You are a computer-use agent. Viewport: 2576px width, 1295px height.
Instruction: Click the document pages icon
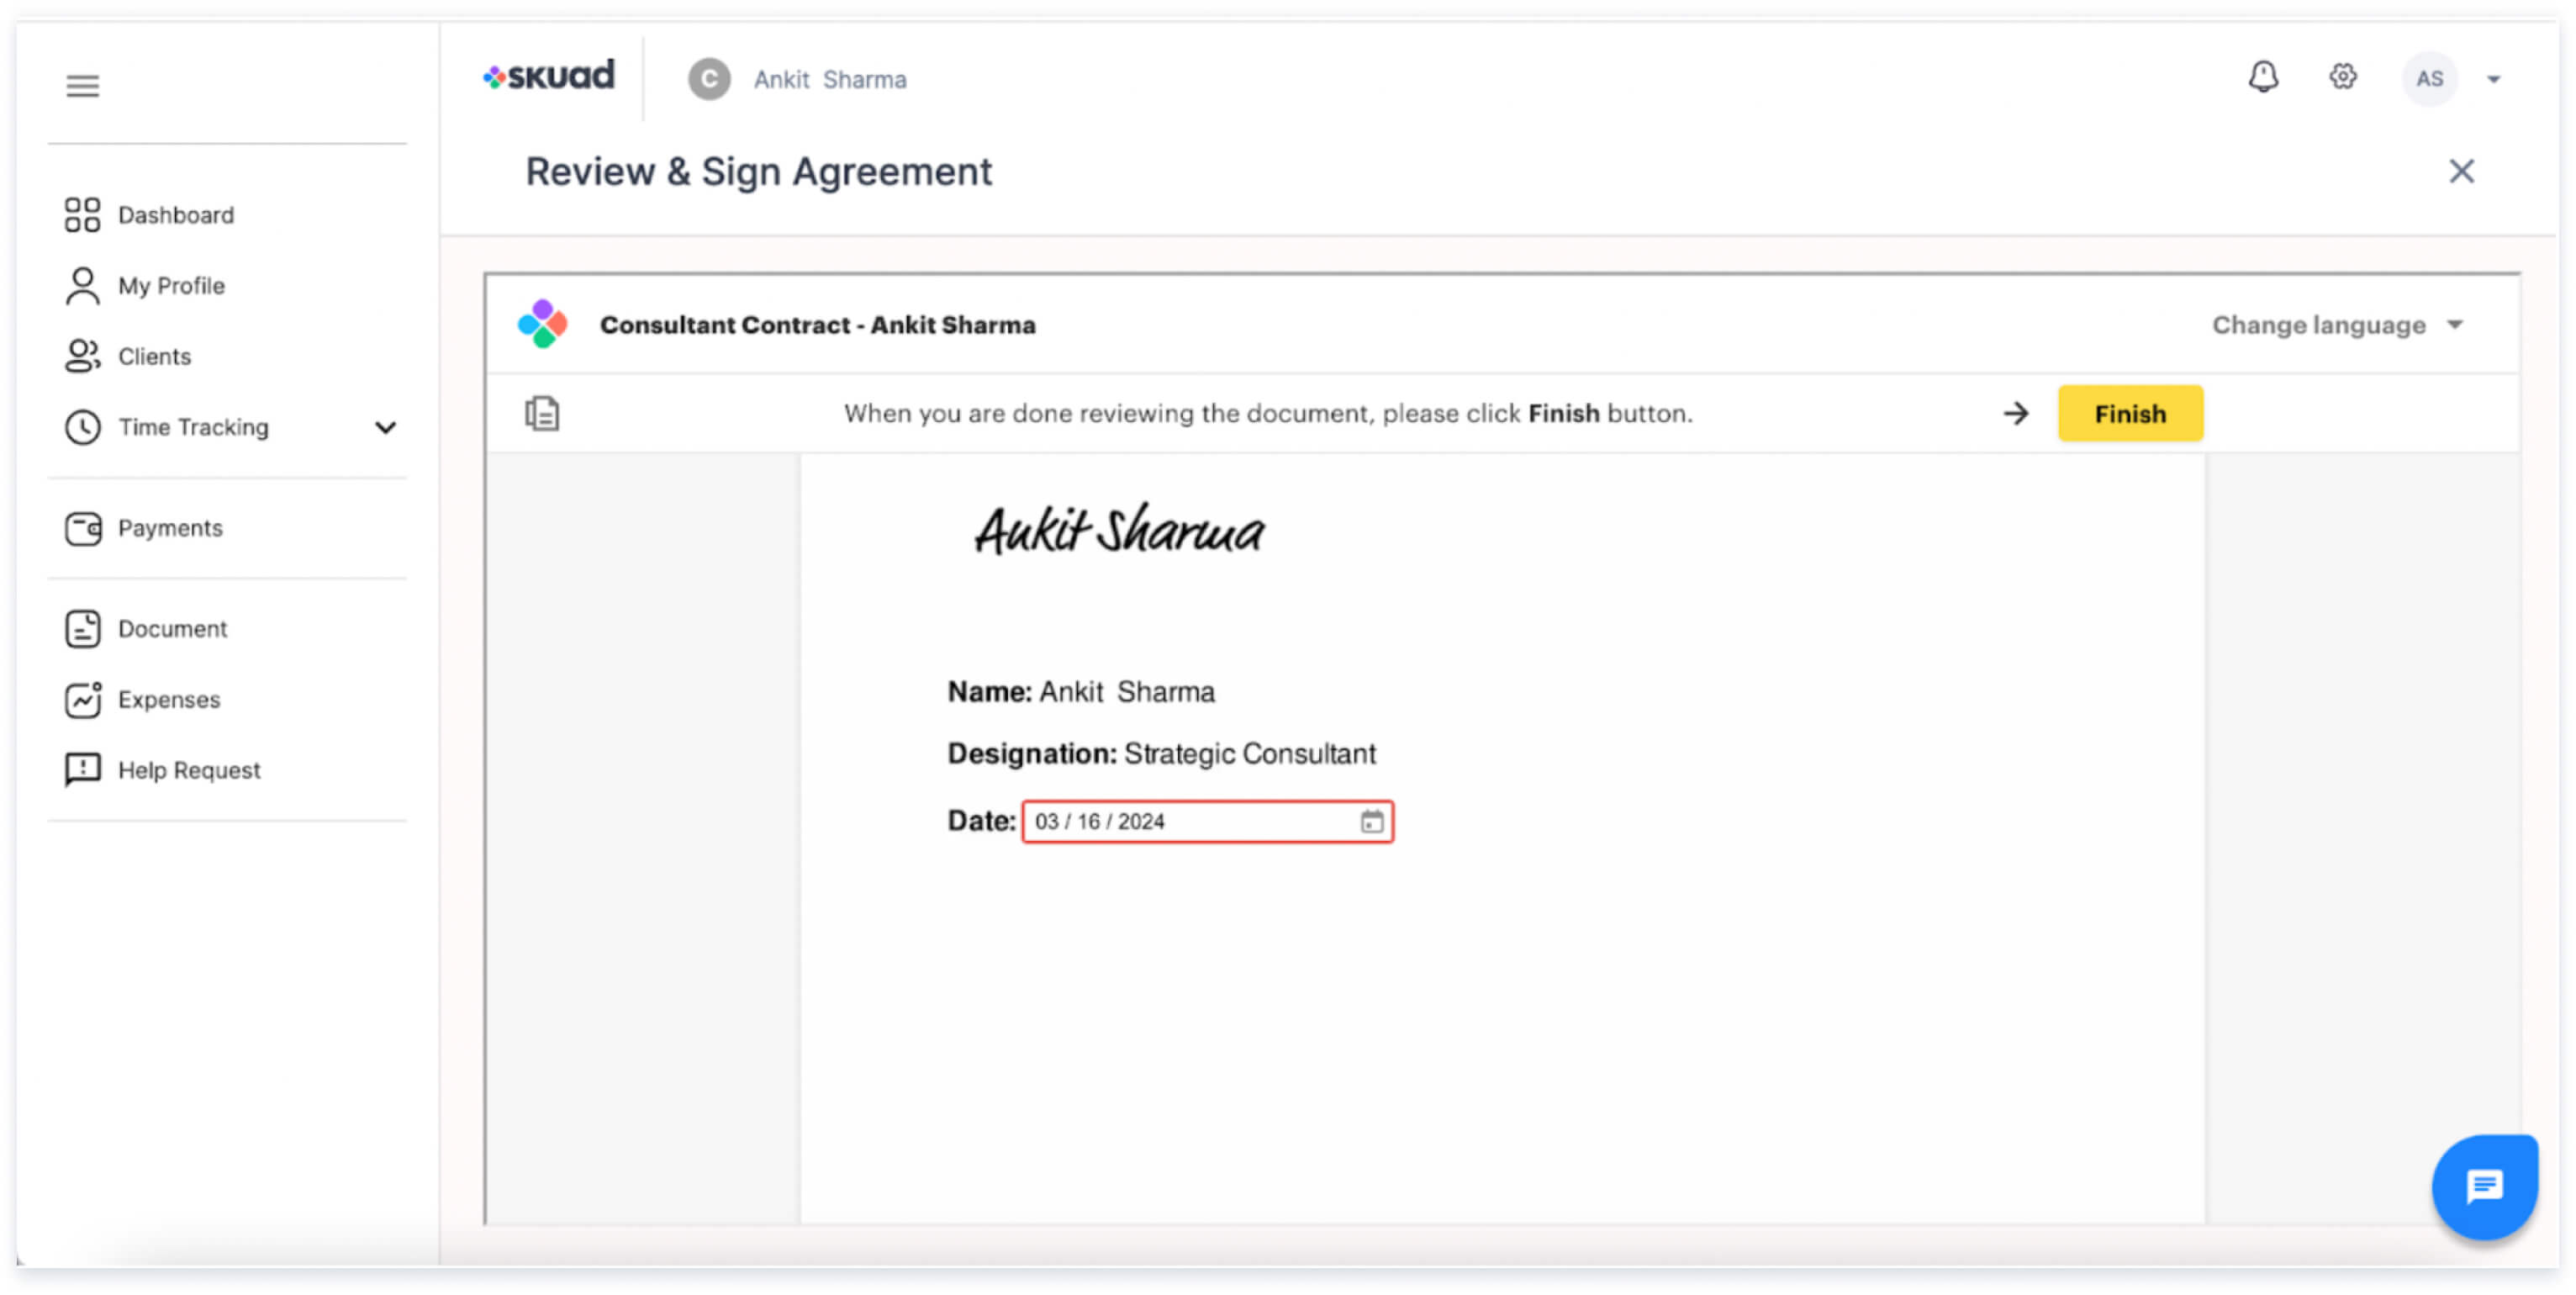[x=542, y=413]
